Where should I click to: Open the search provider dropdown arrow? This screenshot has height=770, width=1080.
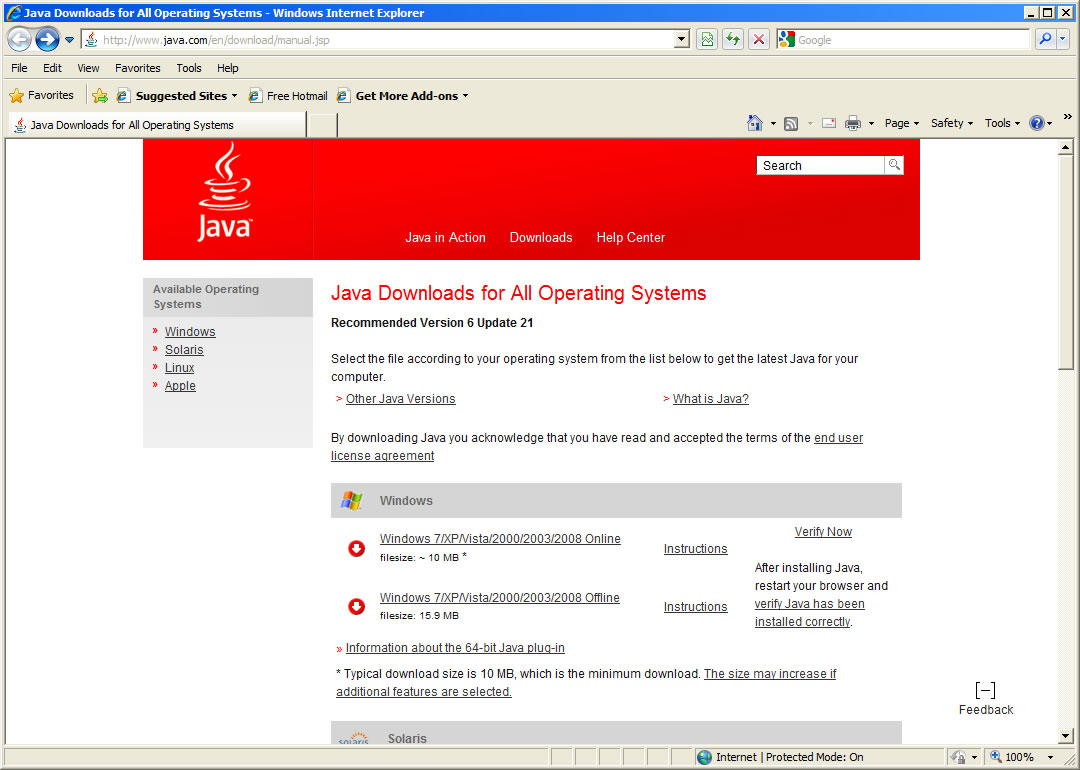1063,39
